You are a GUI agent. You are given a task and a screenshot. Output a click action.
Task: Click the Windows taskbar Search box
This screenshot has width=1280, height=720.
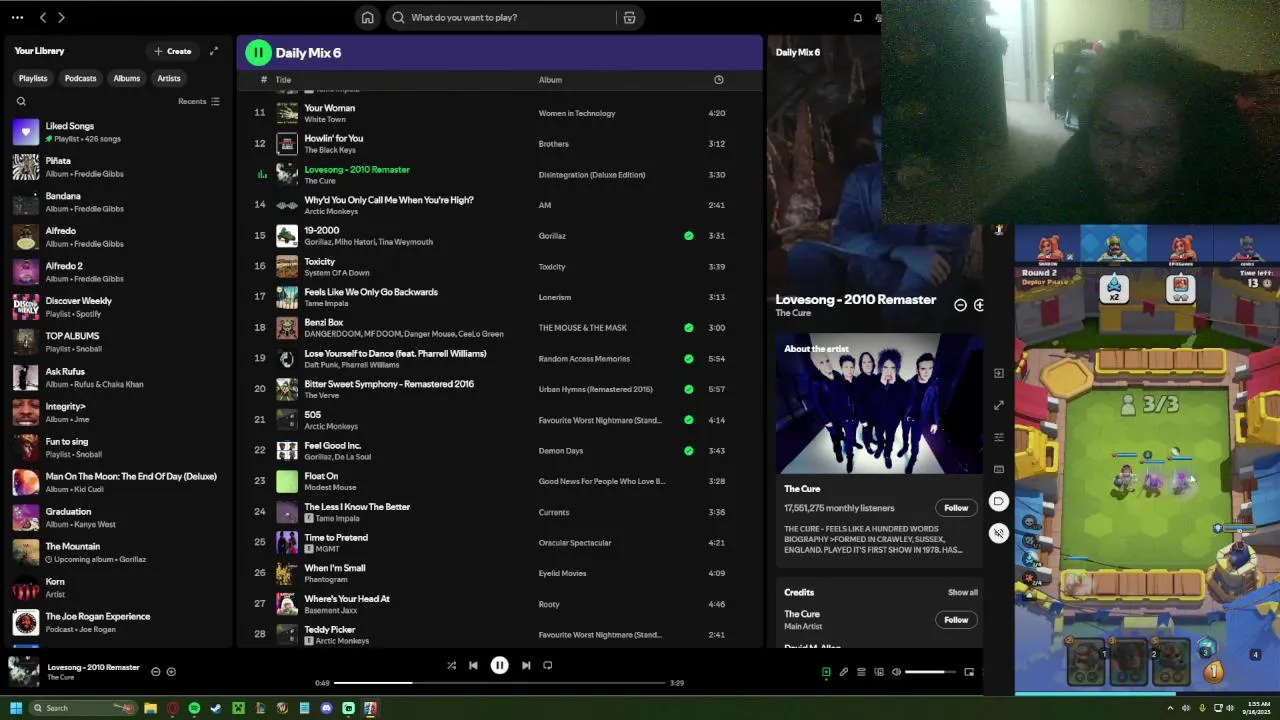click(x=82, y=708)
